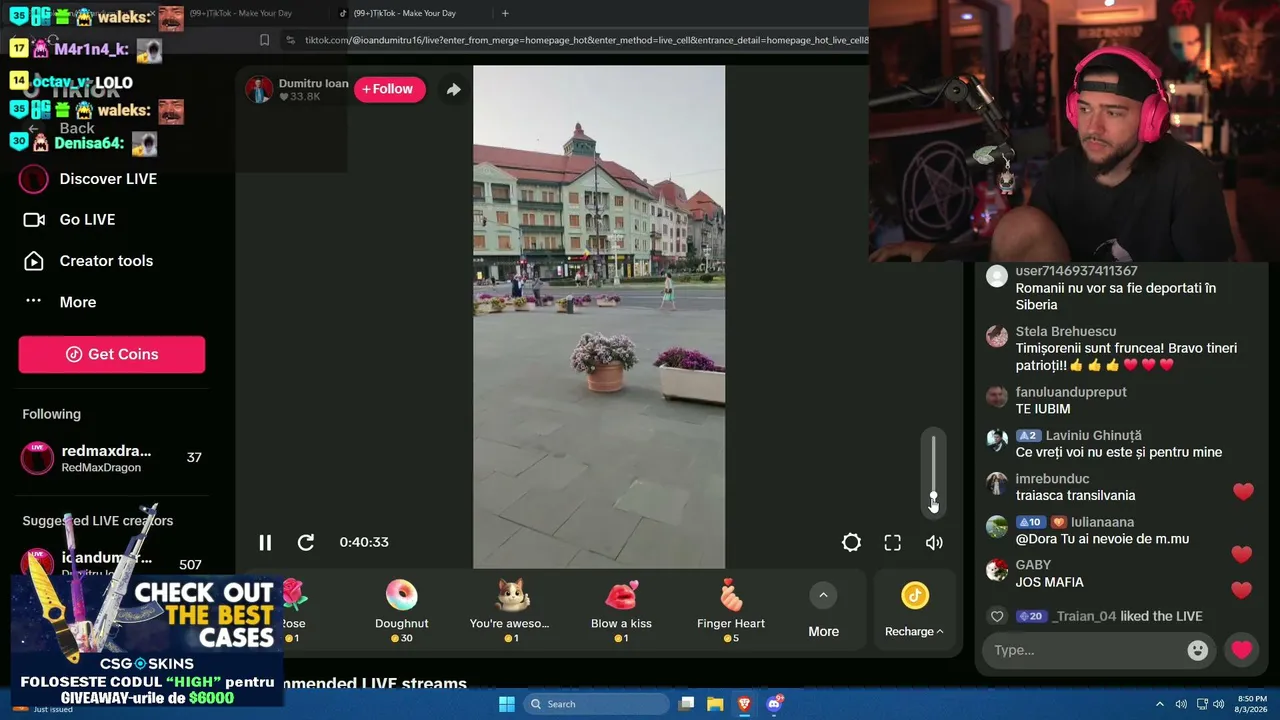Click user7146937411367 in the chat

(x=1076, y=271)
